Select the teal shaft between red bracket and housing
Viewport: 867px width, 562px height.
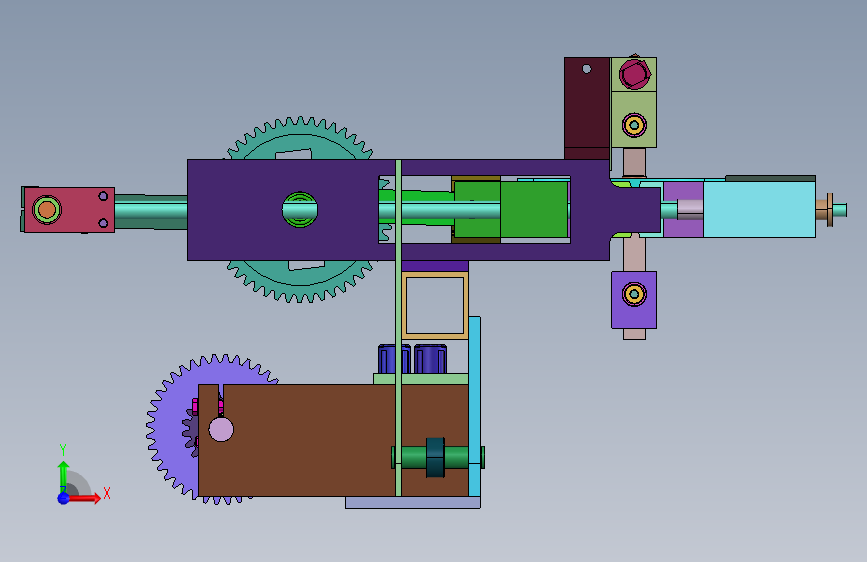[151, 210]
